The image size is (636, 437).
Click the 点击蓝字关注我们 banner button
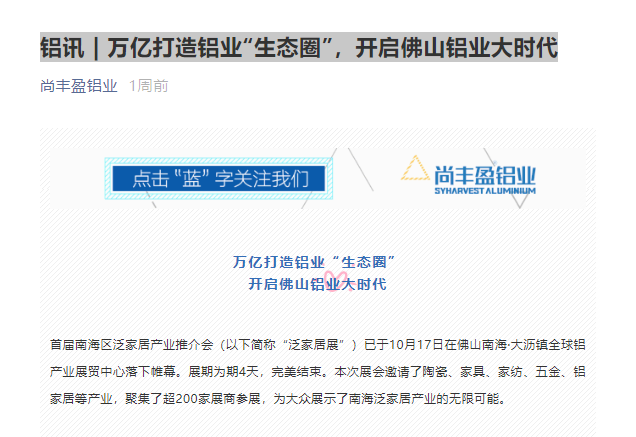point(219,179)
